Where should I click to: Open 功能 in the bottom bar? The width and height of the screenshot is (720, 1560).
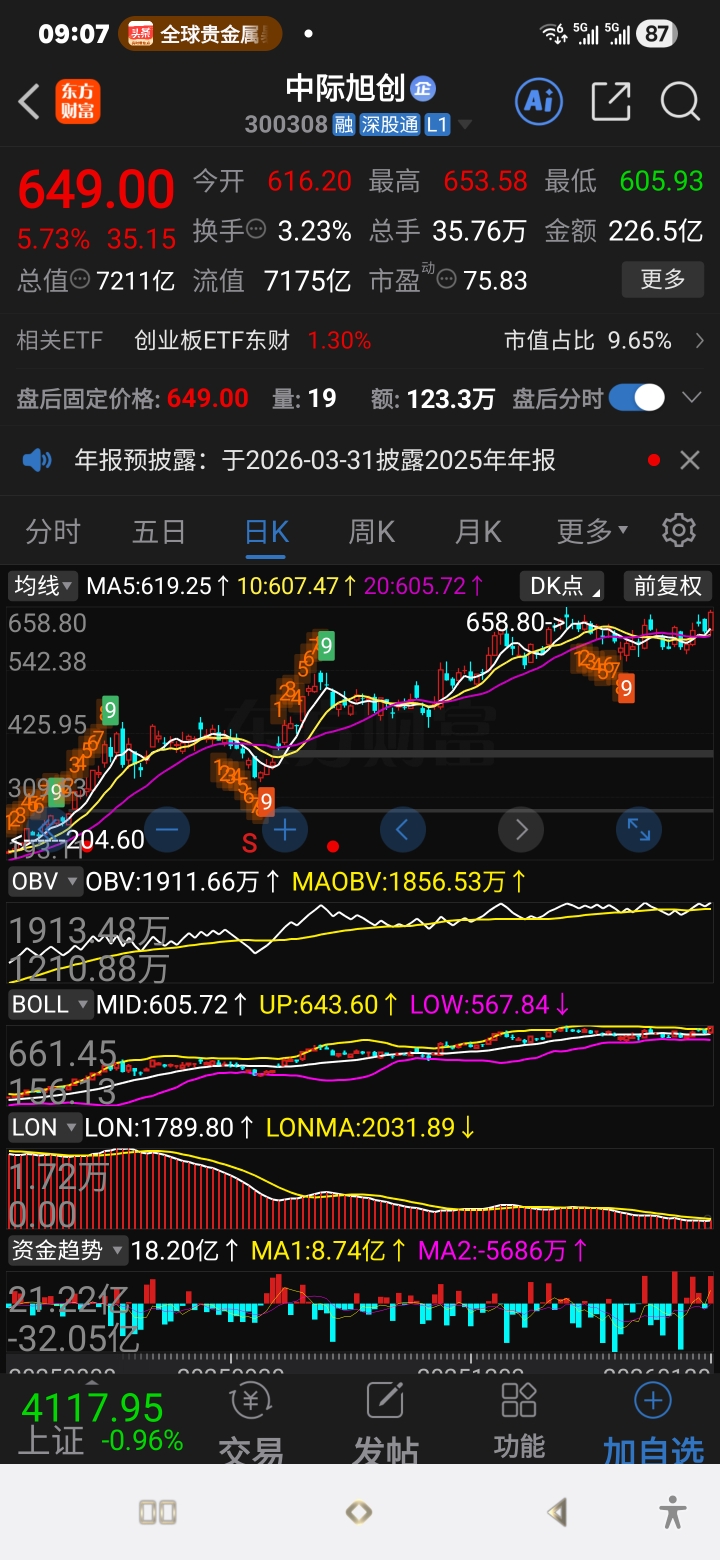click(x=519, y=1422)
